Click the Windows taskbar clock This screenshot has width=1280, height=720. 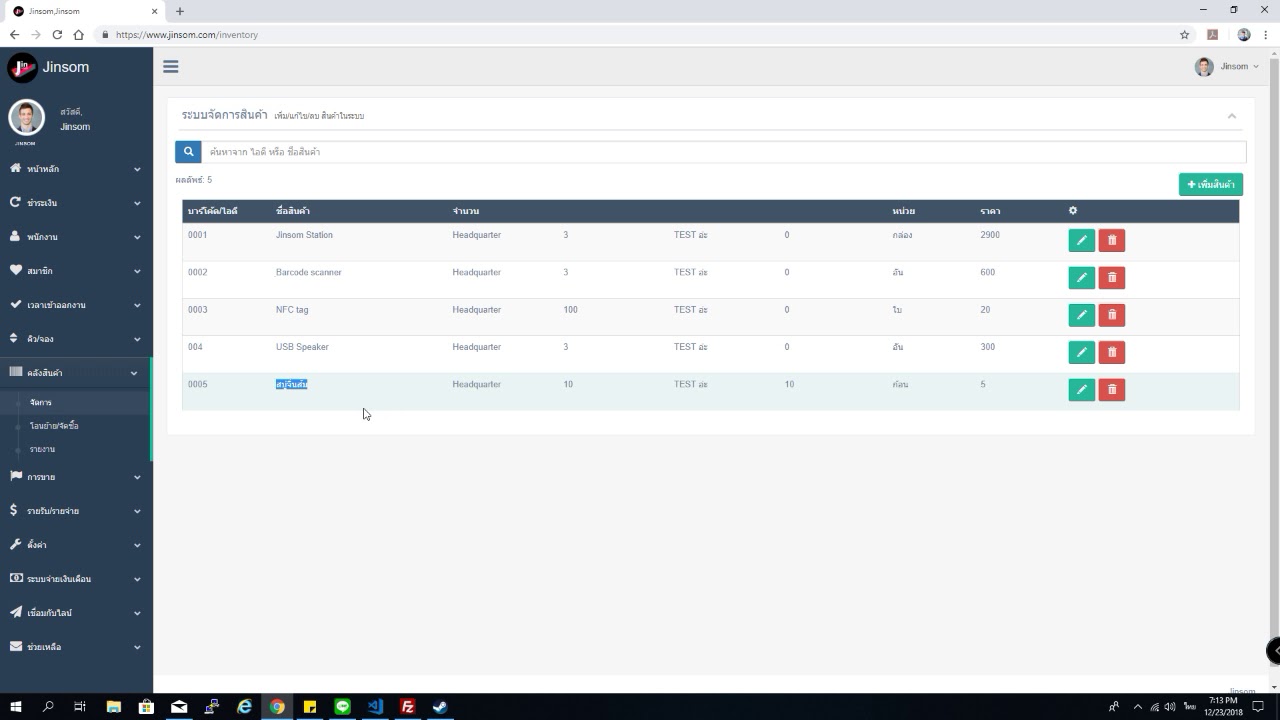(x=1223, y=707)
